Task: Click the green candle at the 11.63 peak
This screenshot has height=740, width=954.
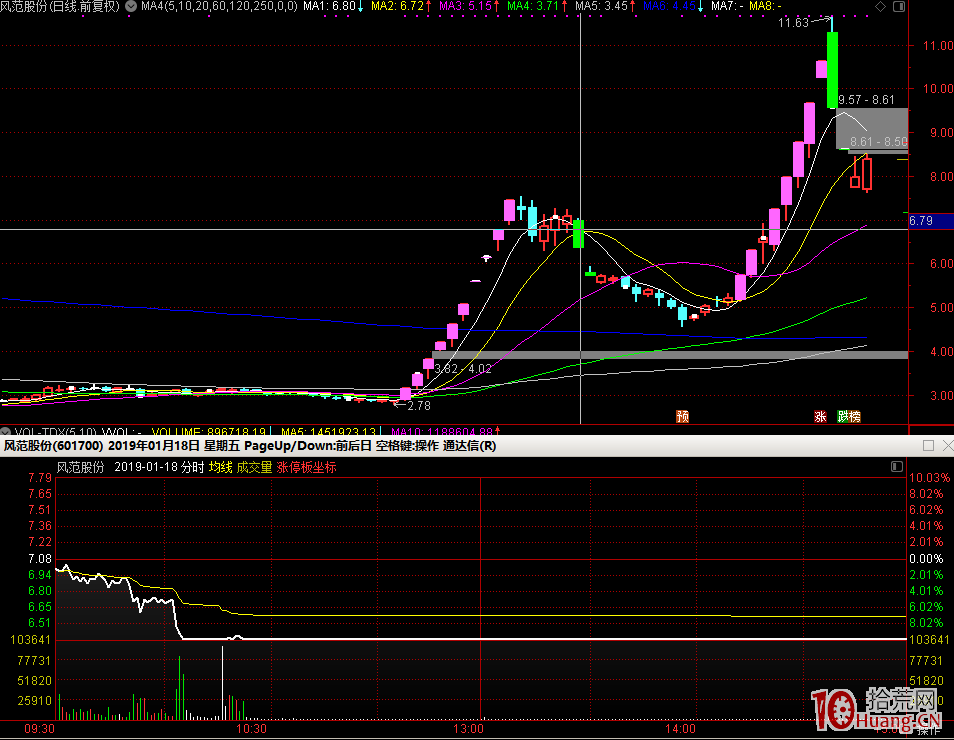Action: click(831, 68)
